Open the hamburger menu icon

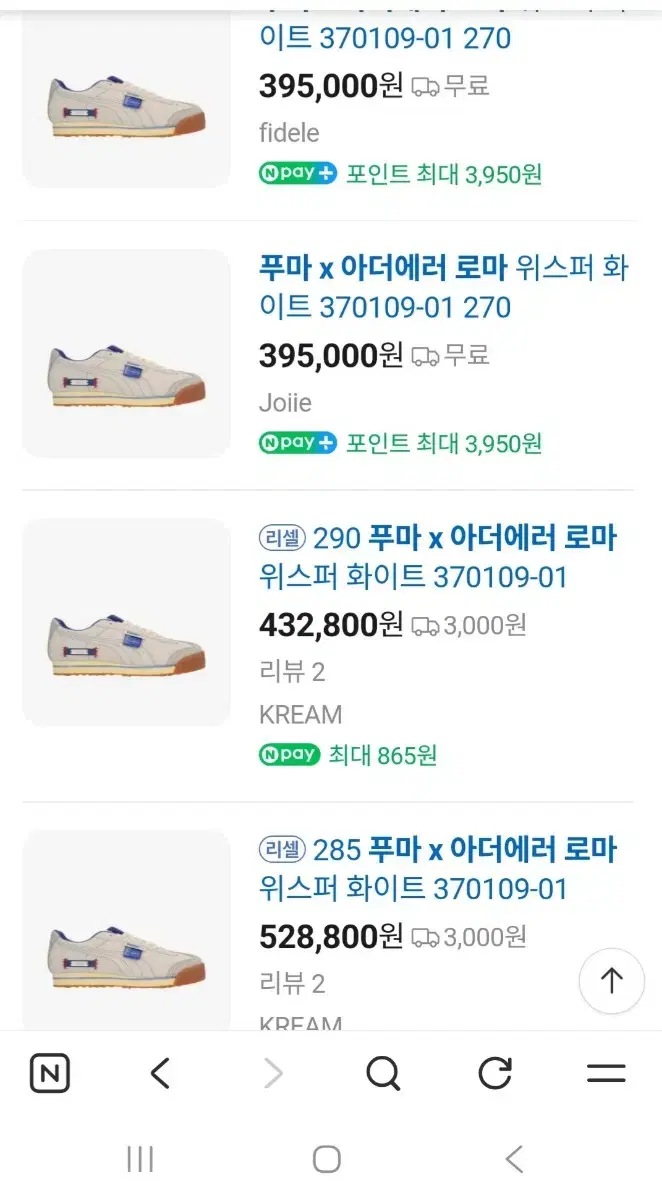pos(606,1074)
